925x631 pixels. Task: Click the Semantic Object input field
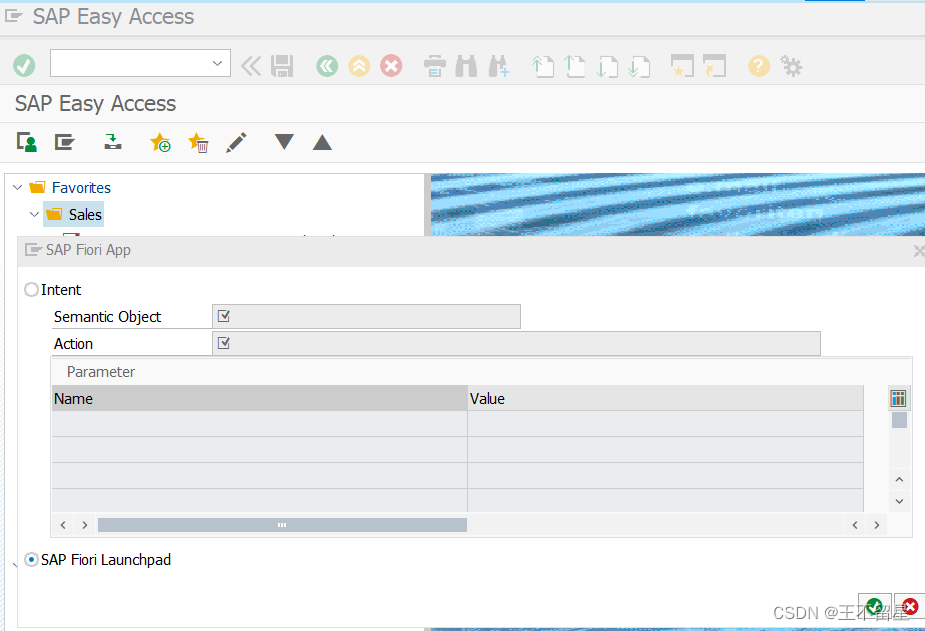click(366, 317)
